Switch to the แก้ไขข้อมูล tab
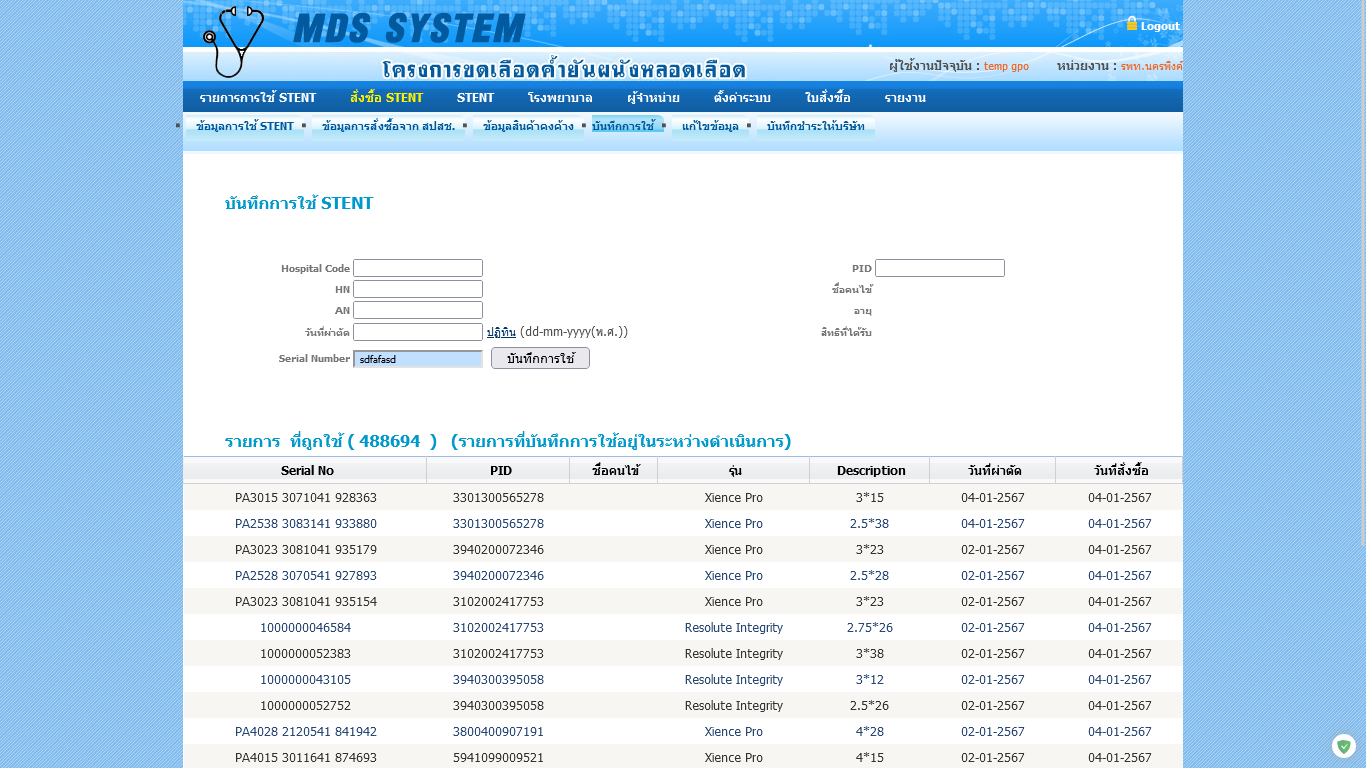The height and width of the screenshot is (768, 1366). pos(709,126)
